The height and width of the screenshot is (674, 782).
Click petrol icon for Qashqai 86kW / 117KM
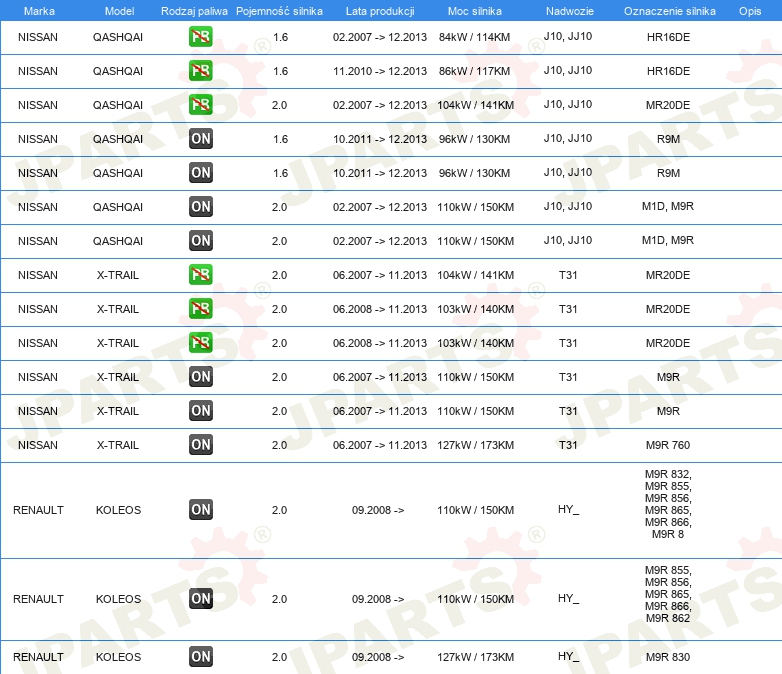click(x=200, y=71)
